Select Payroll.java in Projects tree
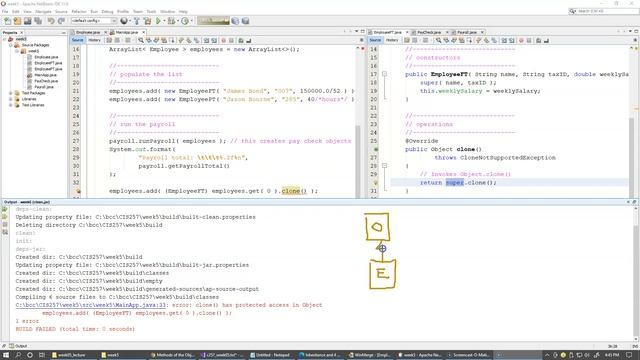The width and height of the screenshot is (640, 360). coord(44,87)
